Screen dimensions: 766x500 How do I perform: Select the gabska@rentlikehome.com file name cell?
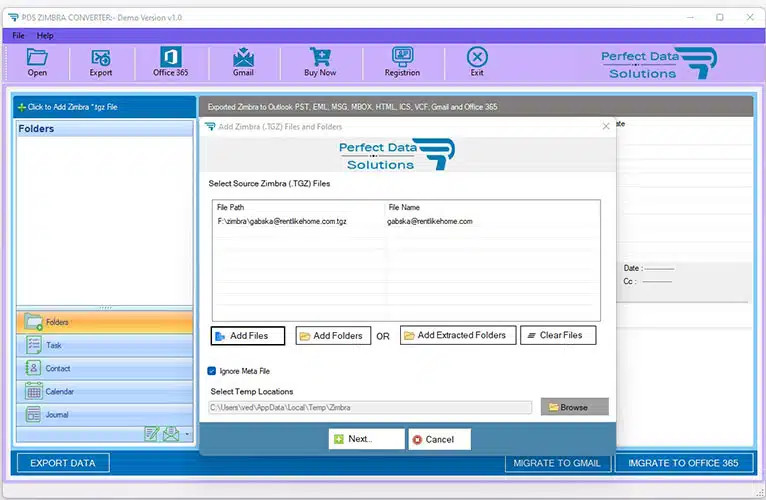pyautogui.click(x=430, y=221)
